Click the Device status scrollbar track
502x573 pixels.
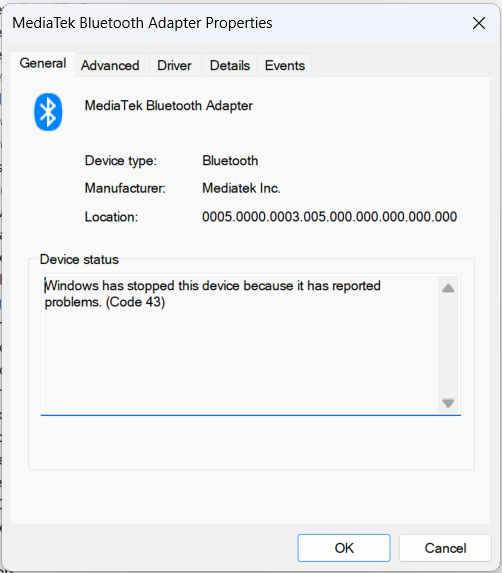click(x=448, y=346)
